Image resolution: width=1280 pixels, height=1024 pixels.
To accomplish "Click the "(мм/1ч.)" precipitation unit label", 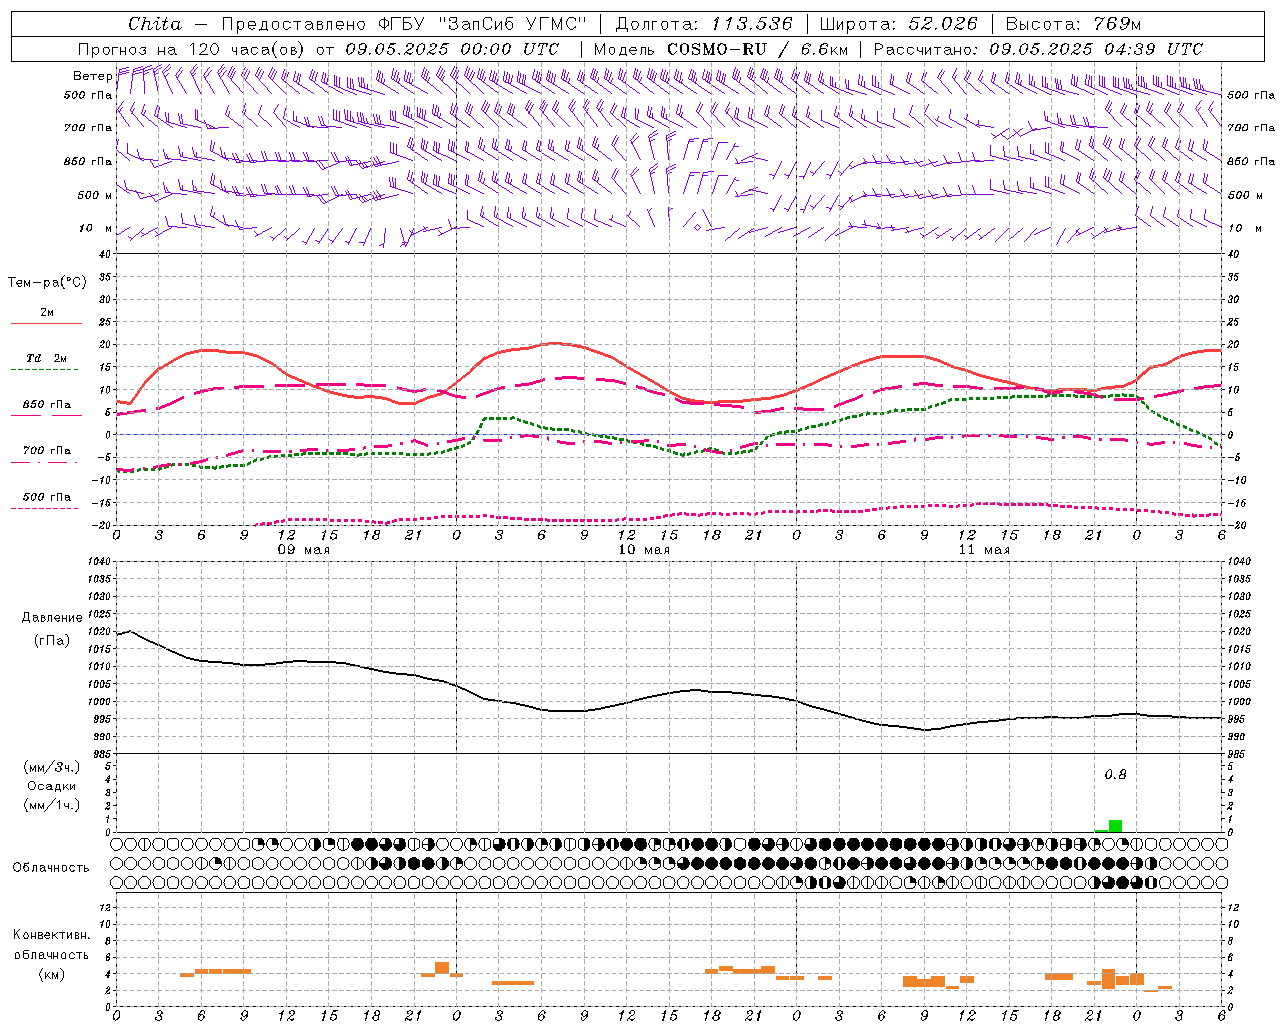I will [x=51, y=805].
